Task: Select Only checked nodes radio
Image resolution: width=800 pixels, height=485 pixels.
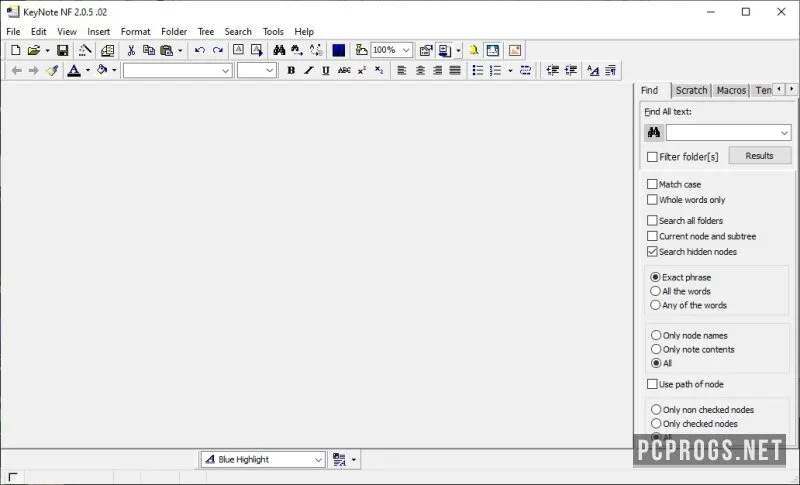Action: (656, 423)
